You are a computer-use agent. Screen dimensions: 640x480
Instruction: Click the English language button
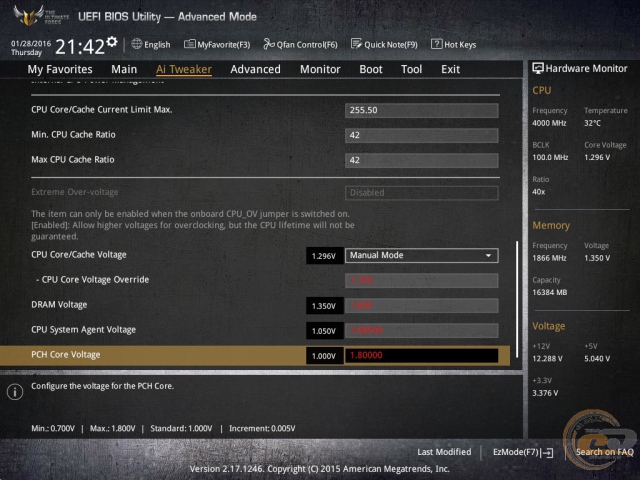click(x=157, y=44)
